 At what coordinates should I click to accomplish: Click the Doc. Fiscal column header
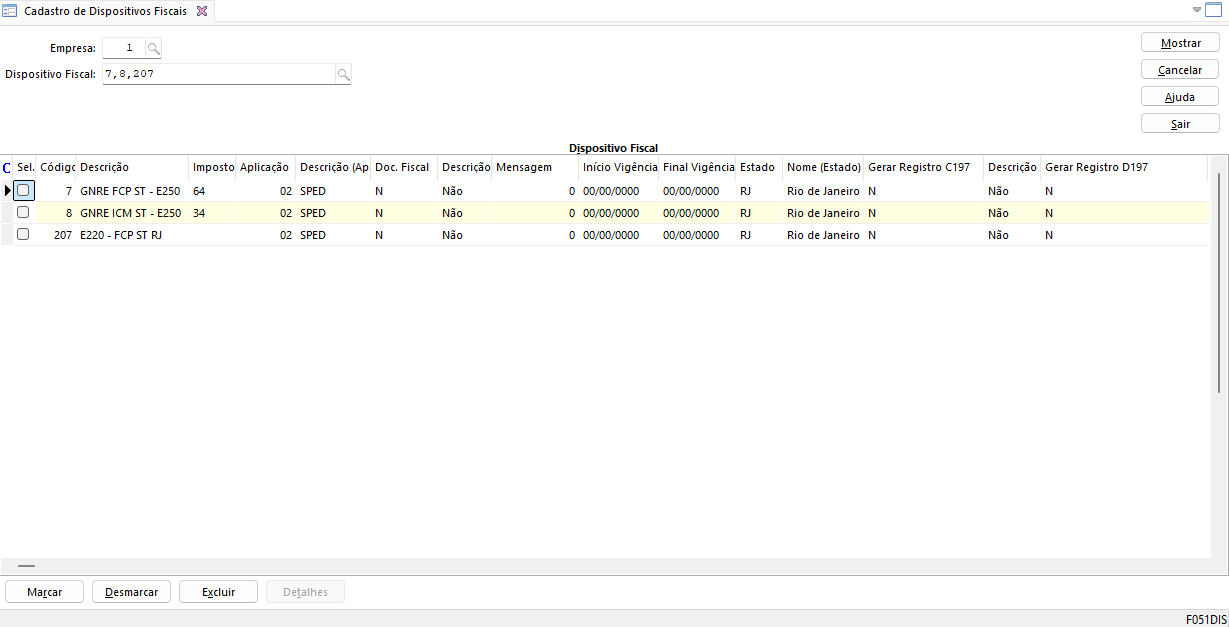pyautogui.click(x=405, y=167)
